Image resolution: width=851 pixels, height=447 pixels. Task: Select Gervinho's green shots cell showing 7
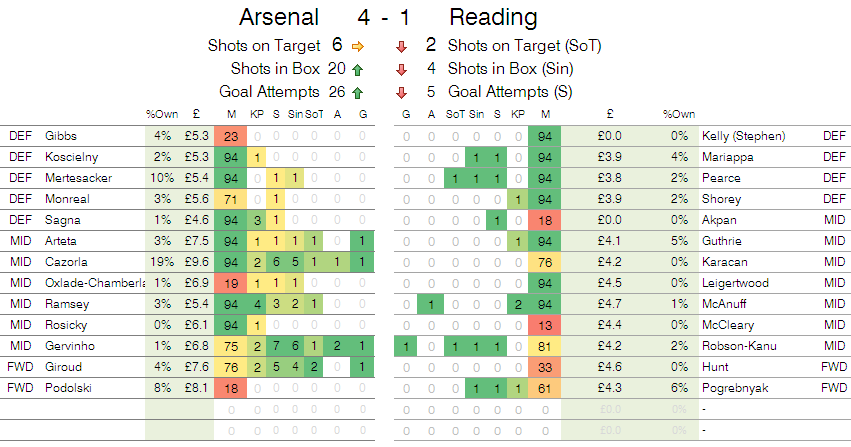[x=276, y=346]
